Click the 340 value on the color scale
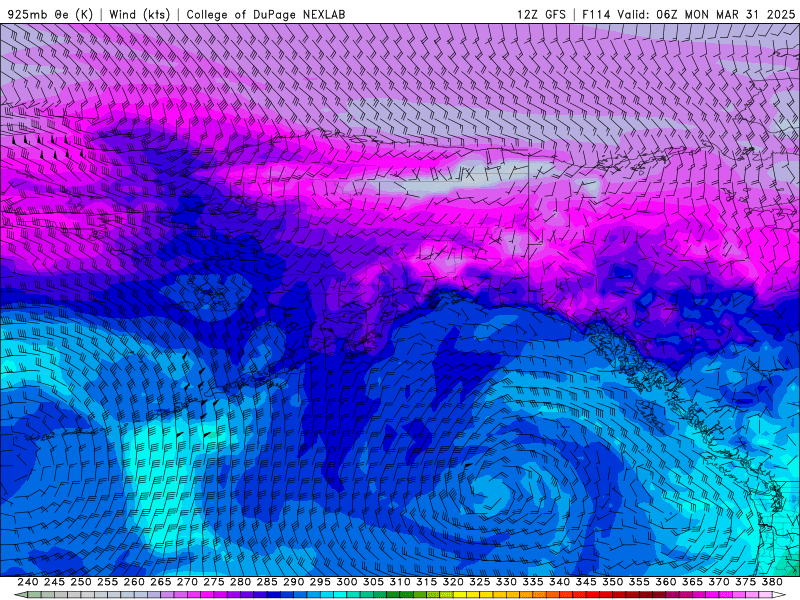This screenshot has width=800, height=600. coord(559,582)
